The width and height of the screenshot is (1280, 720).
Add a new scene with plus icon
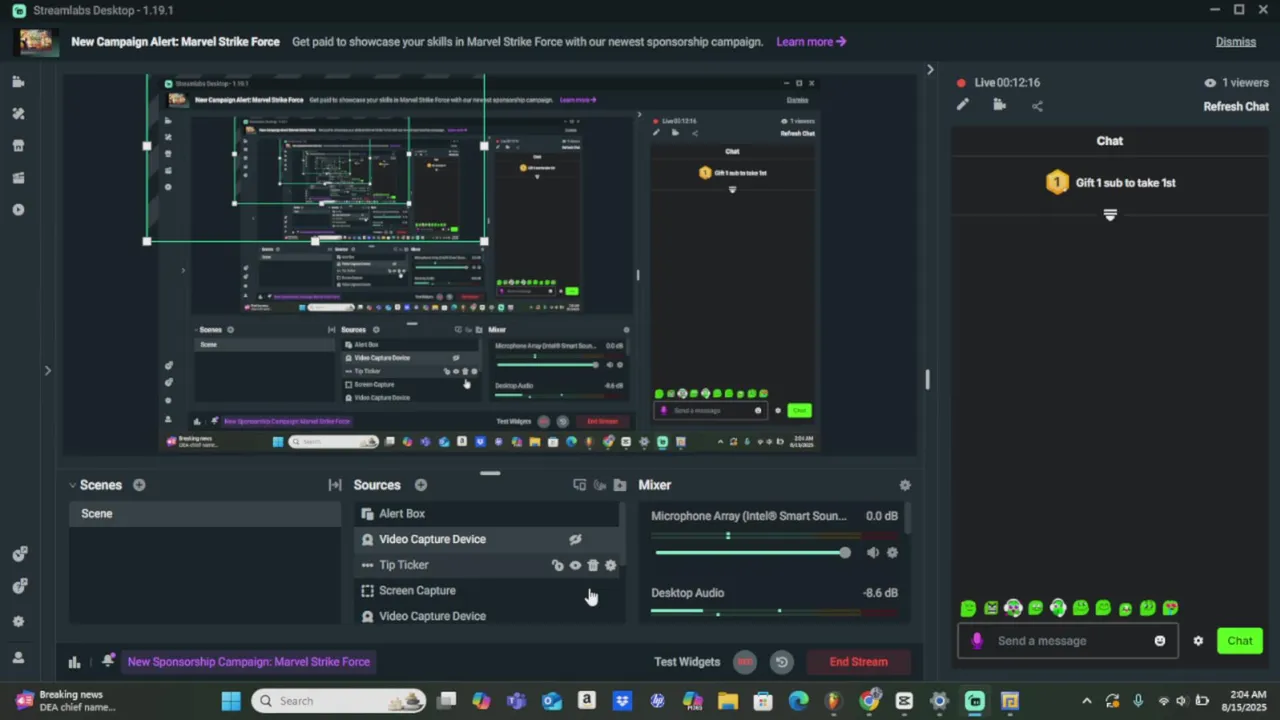tap(139, 485)
